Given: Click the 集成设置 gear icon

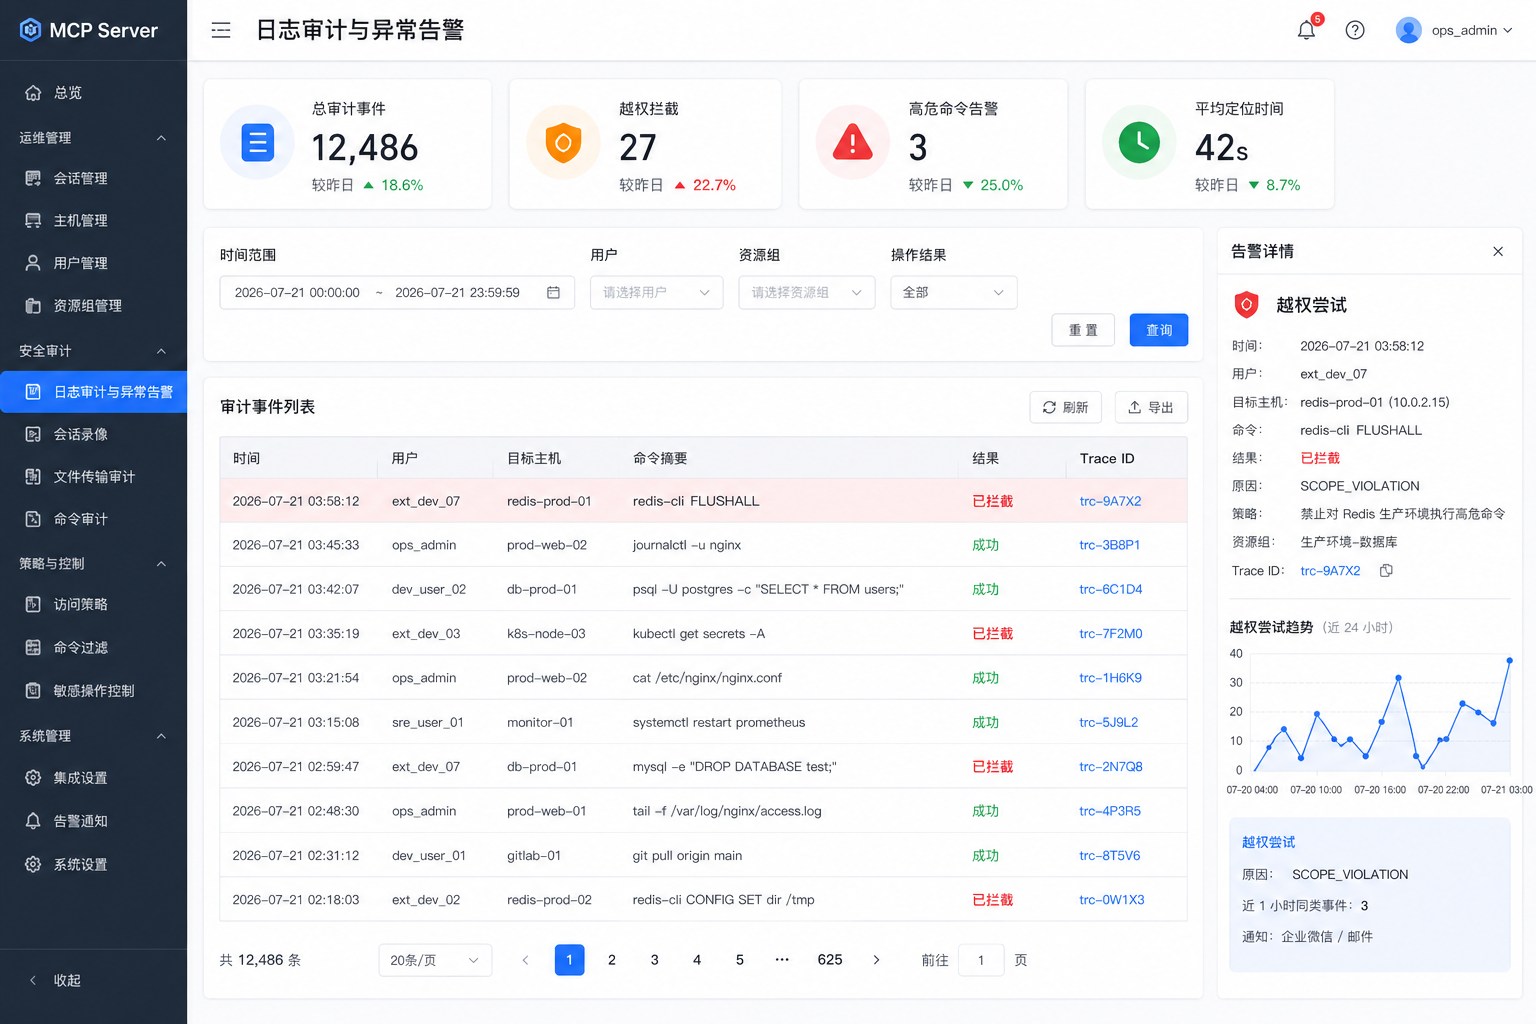Looking at the screenshot, I should click(x=33, y=778).
